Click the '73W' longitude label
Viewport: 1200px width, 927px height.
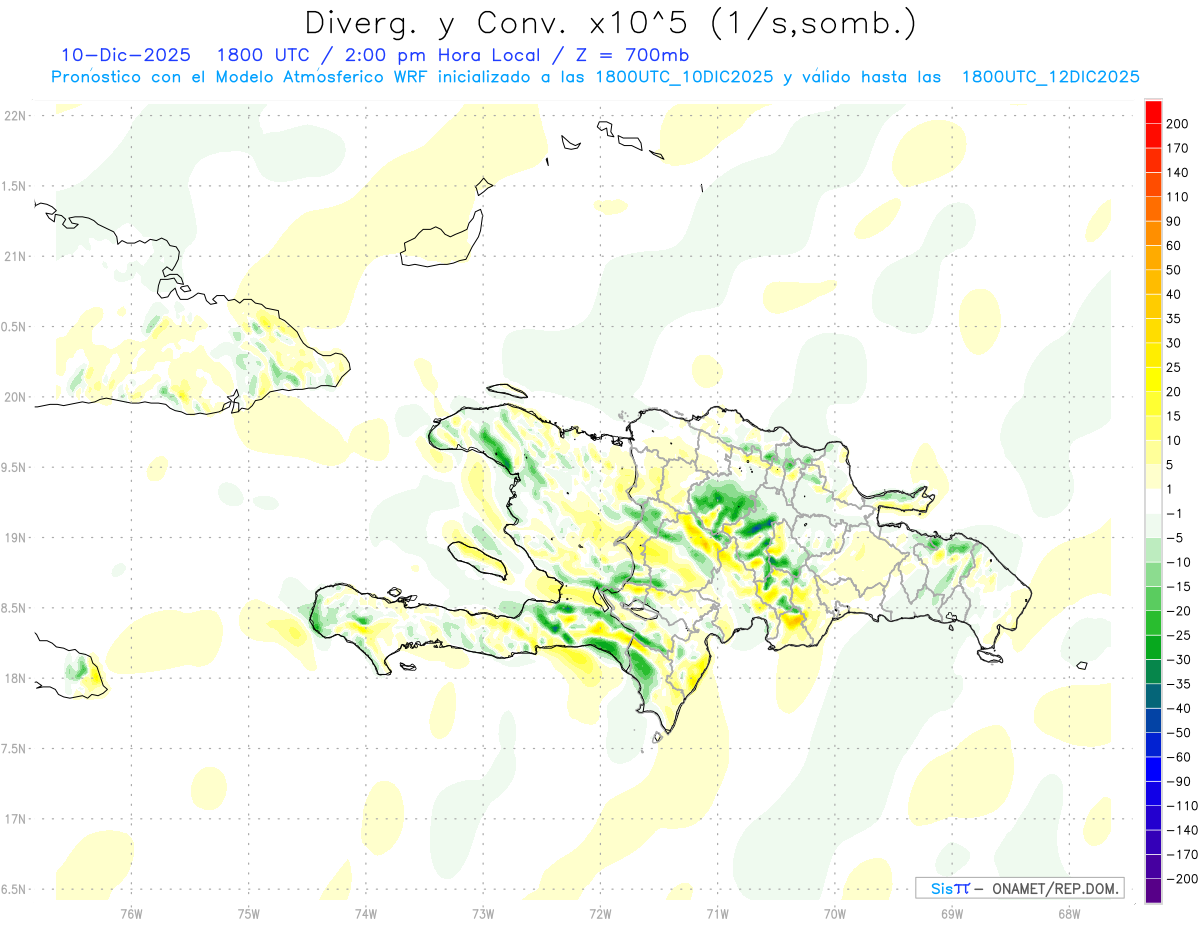483,914
